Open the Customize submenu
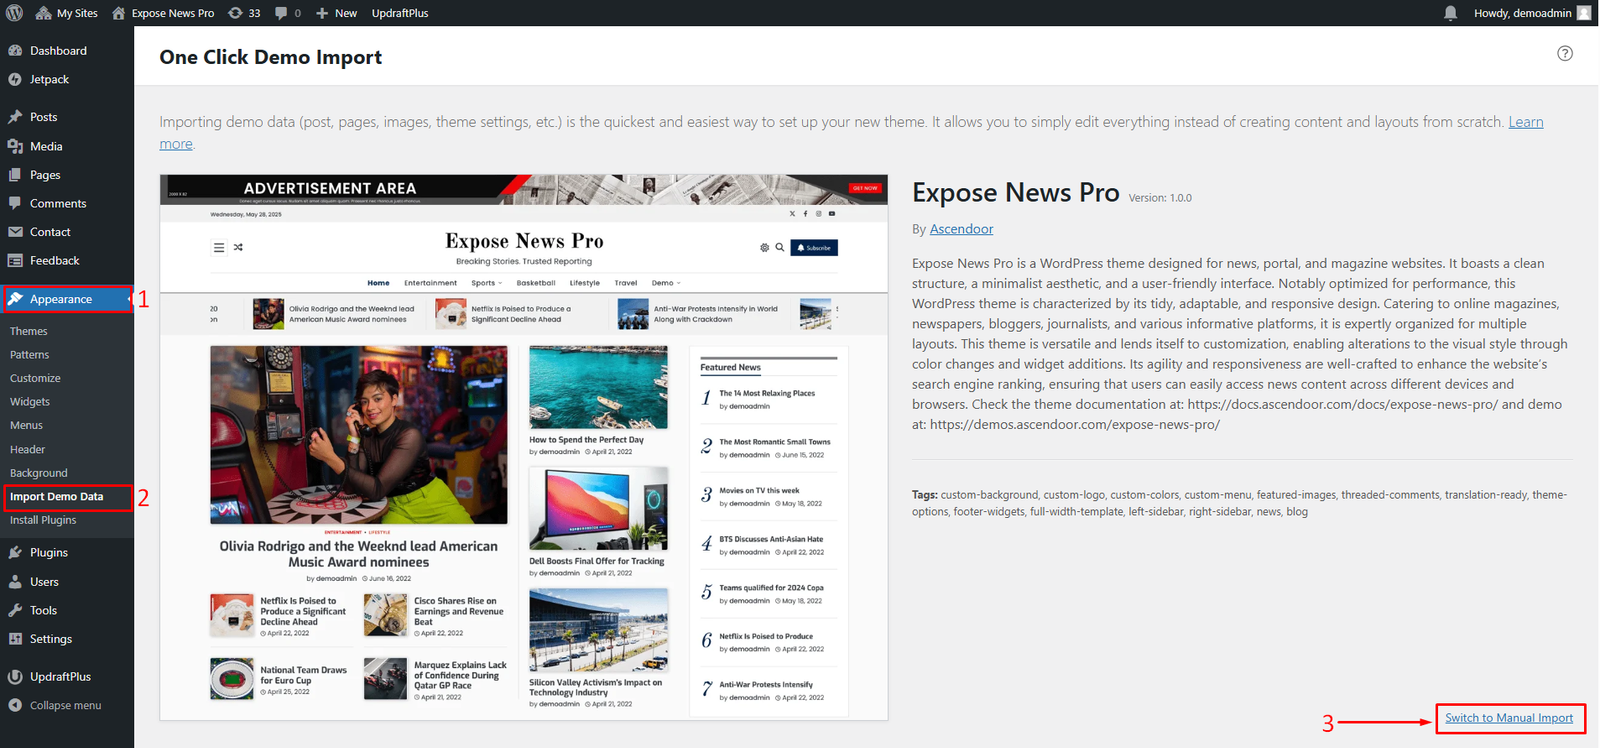The image size is (1600, 748). click(x=35, y=378)
